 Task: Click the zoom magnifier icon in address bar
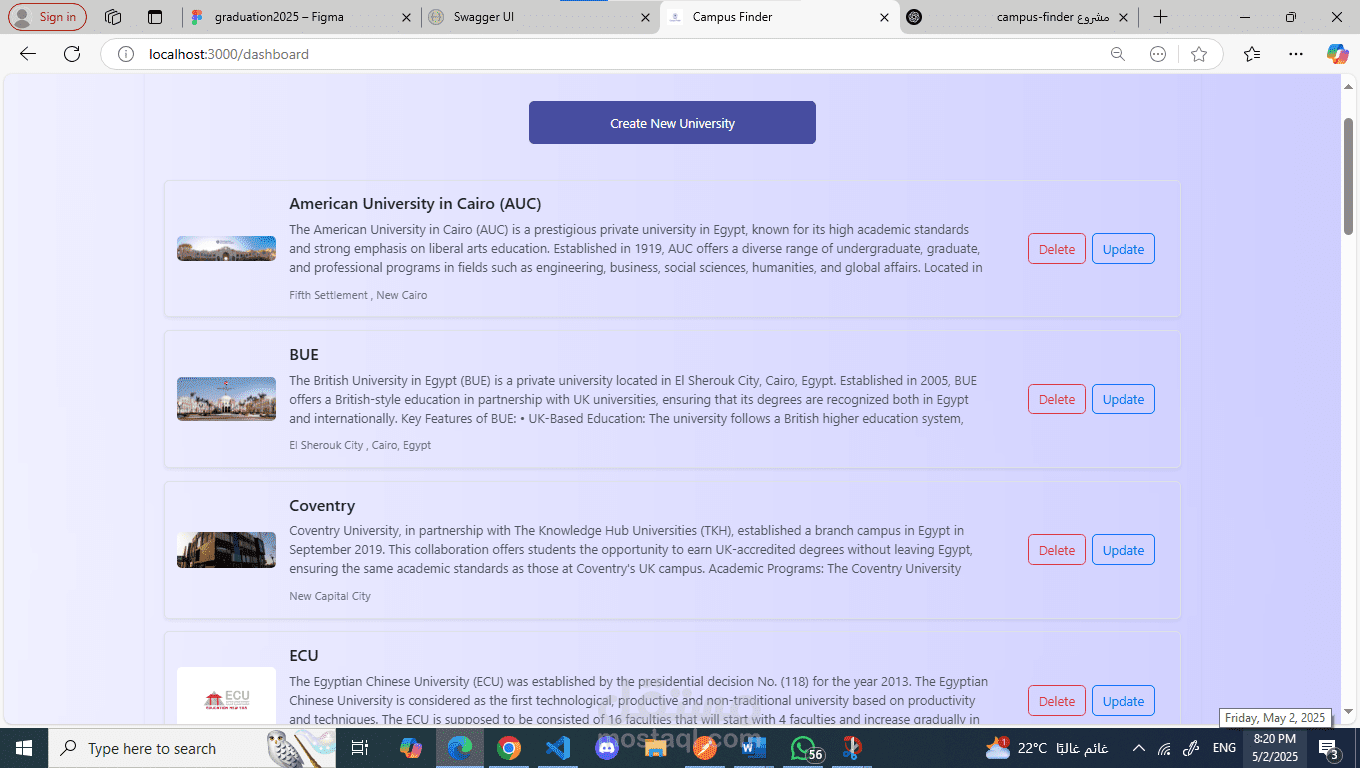pos(1118,54)
